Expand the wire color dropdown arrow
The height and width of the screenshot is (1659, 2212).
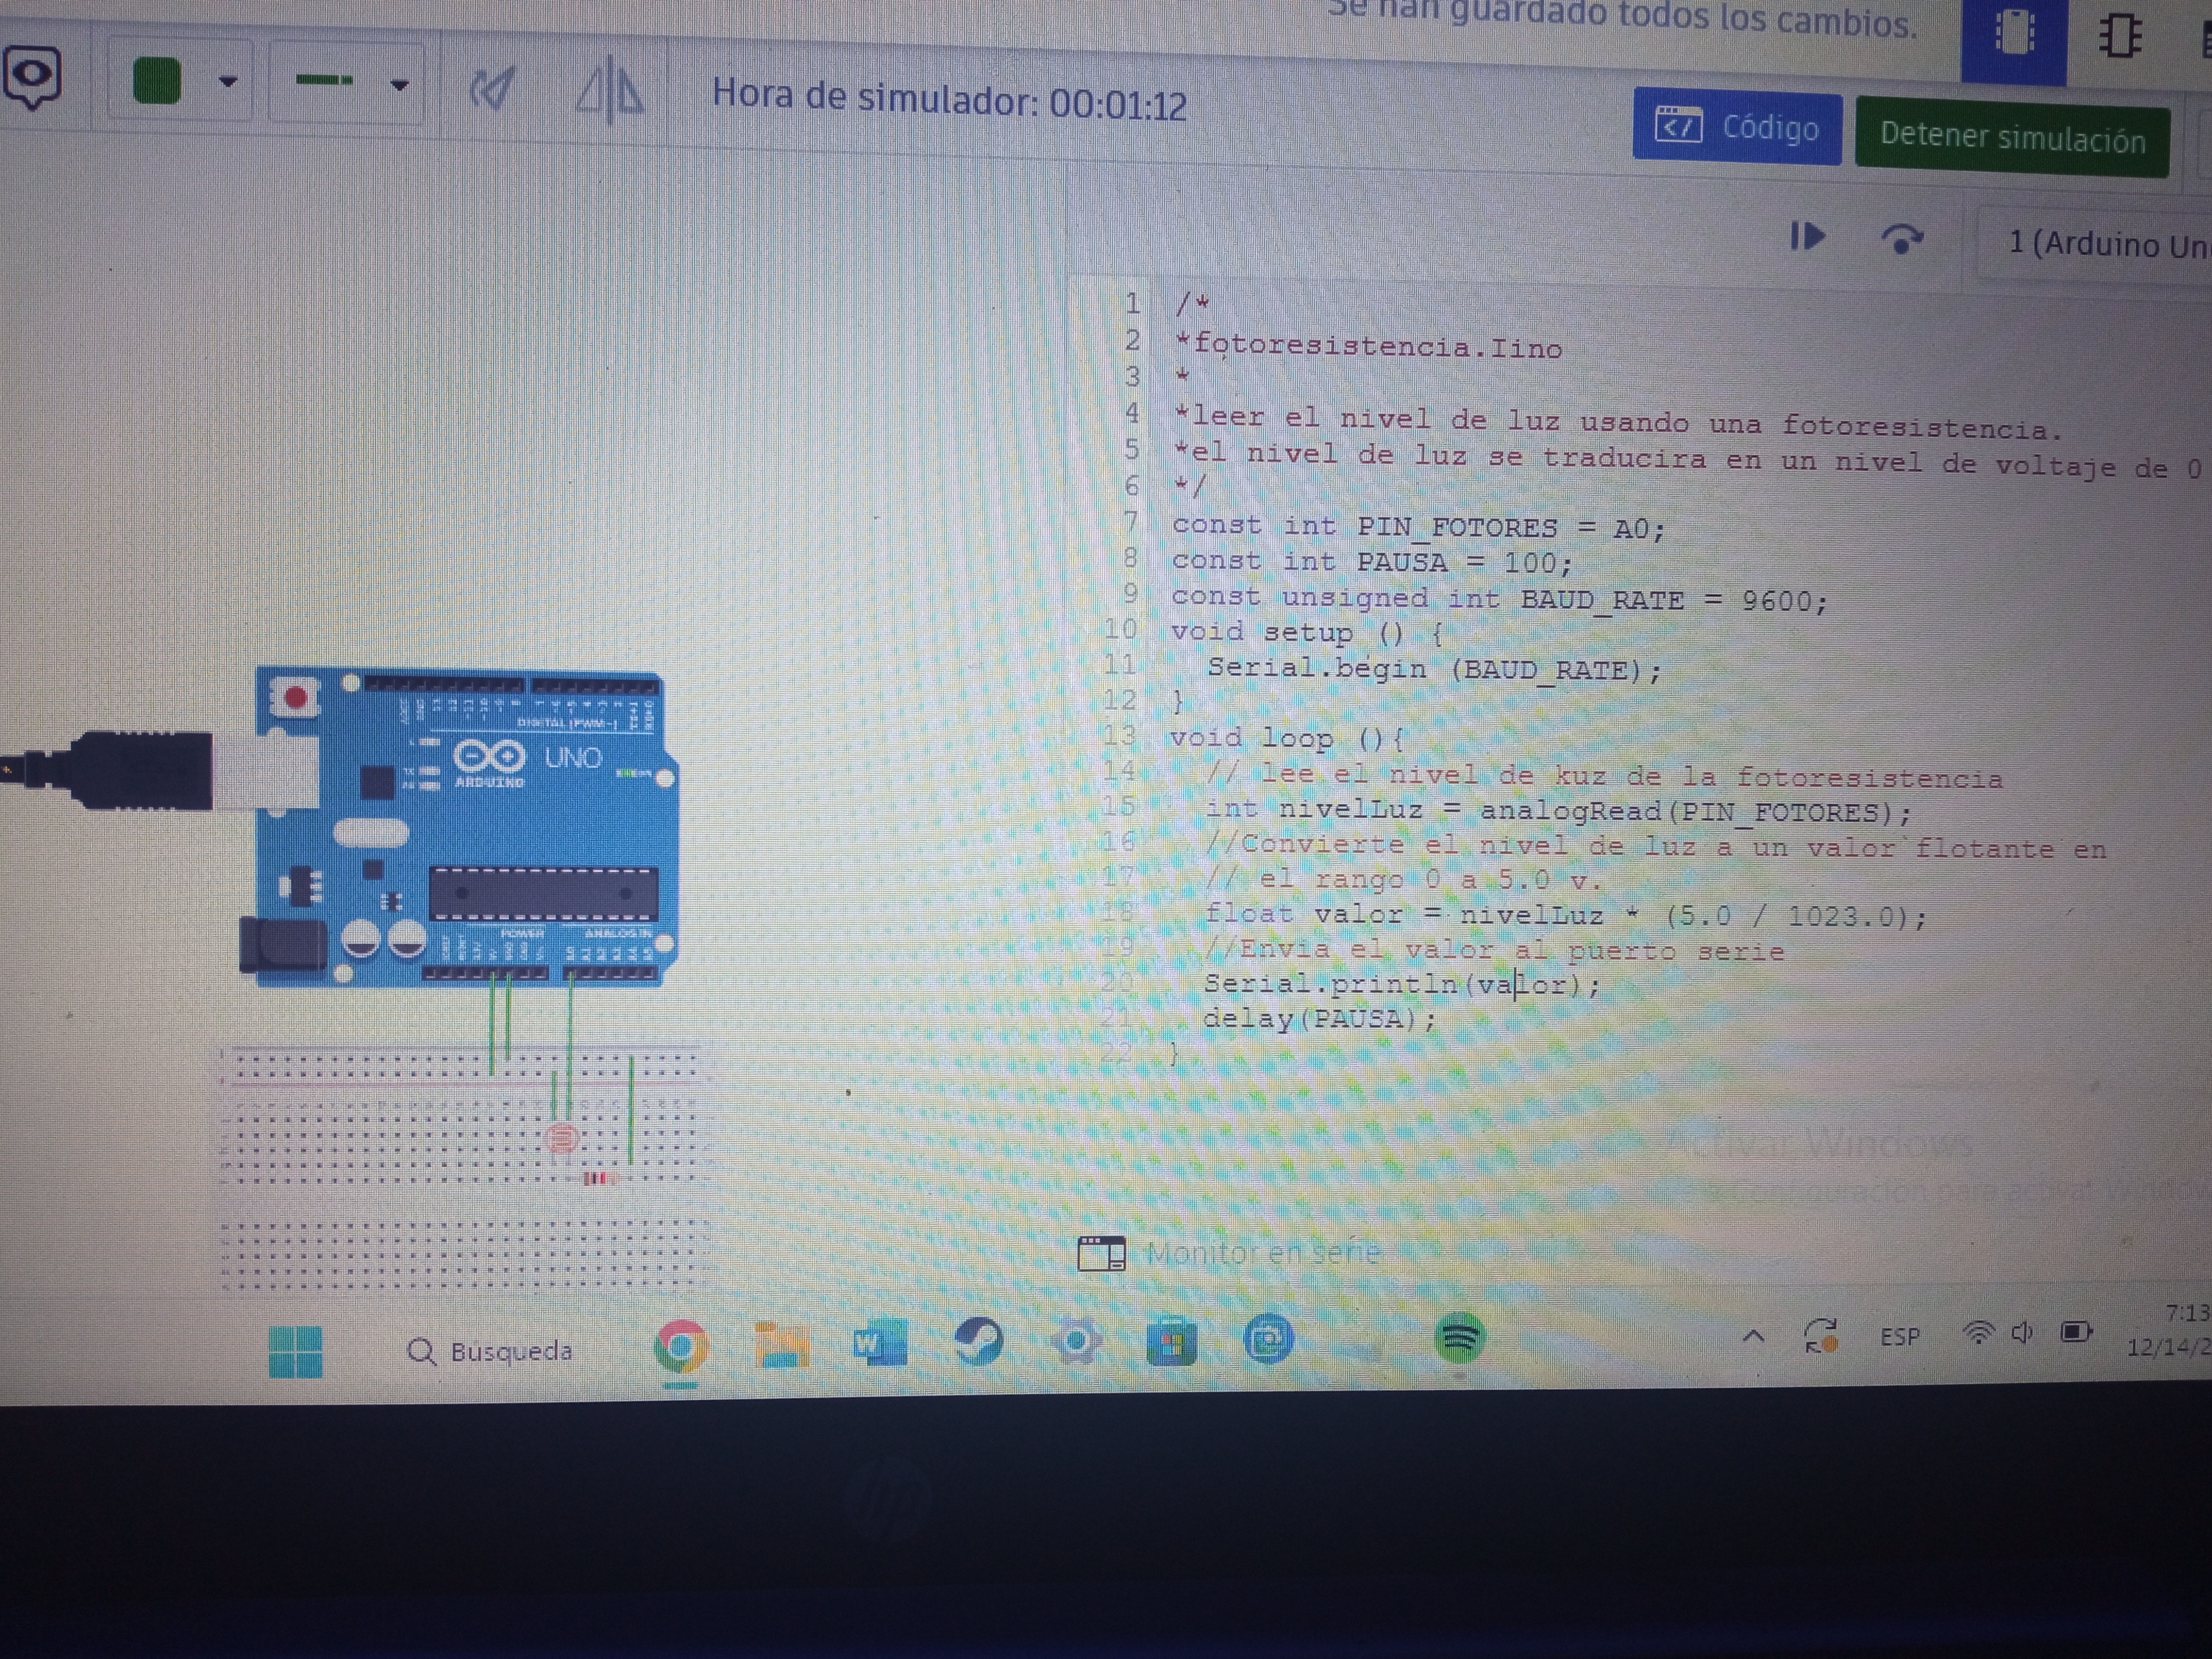228,82
